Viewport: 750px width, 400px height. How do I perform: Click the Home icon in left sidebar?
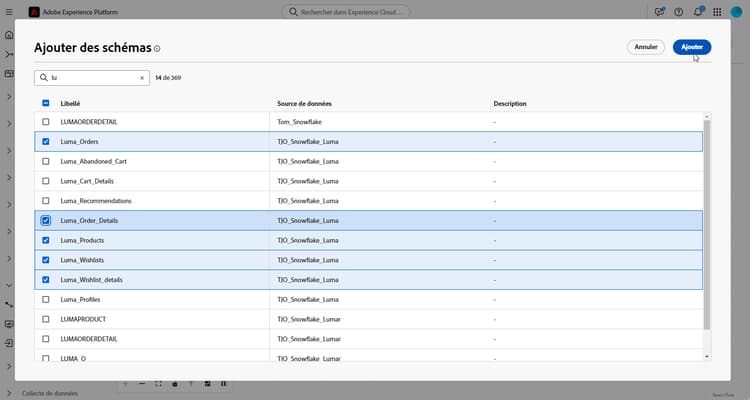pyautogui.click(x=9, y=35)
